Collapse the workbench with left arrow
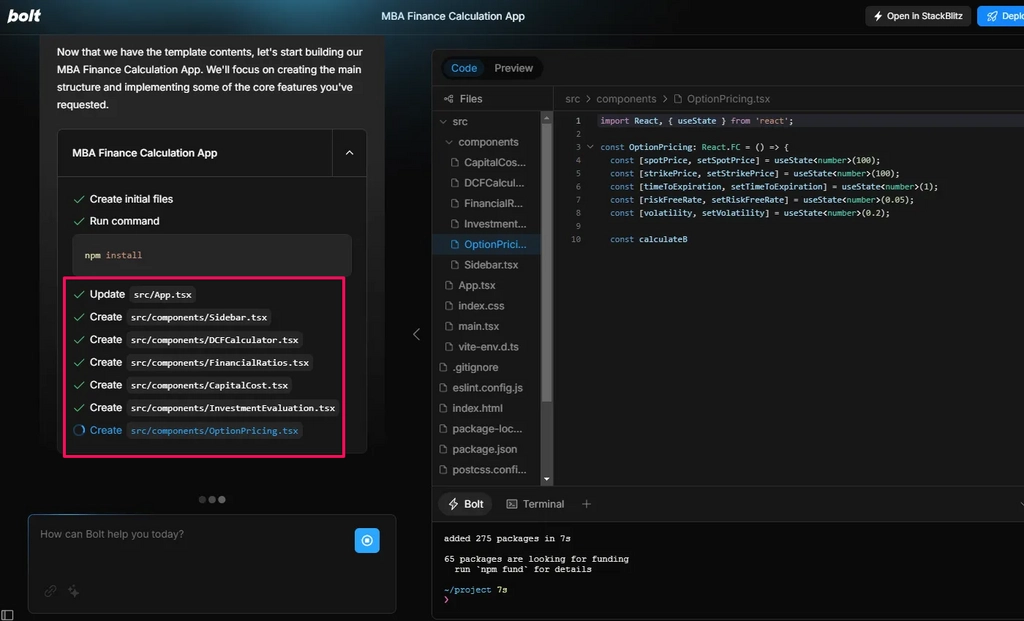The height and width of the screenshot is (621, 1024). [x=417, y=334]
